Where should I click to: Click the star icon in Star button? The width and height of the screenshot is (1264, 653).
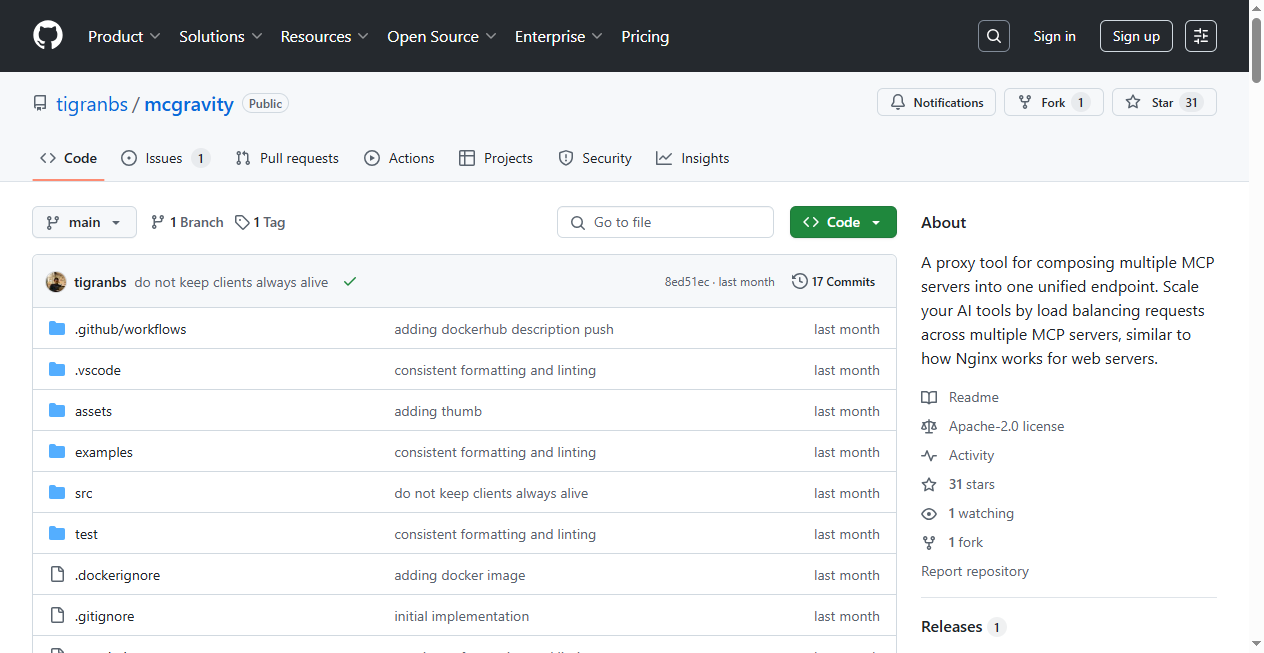coord(1133,102)
